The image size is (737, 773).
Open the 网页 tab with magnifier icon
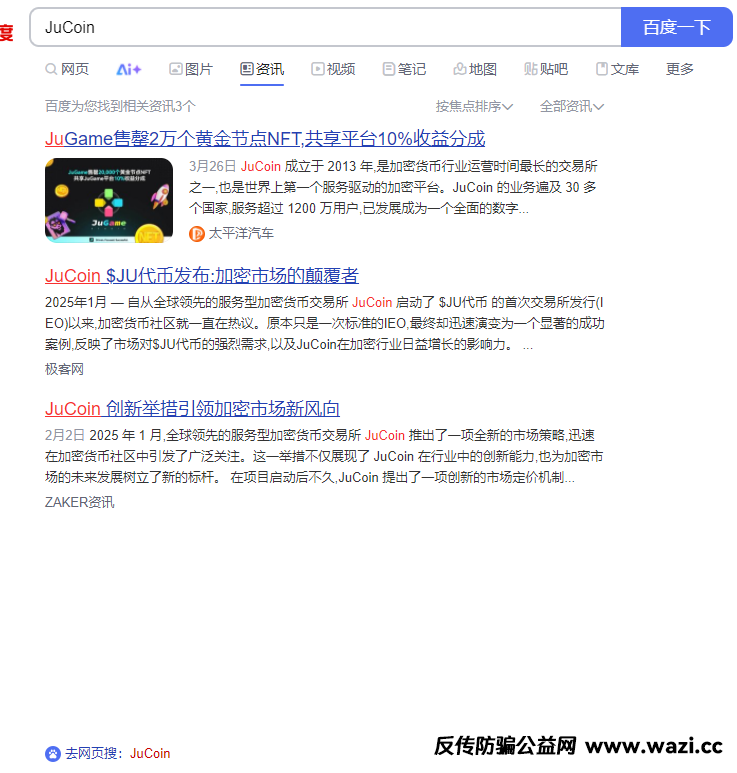67,69
